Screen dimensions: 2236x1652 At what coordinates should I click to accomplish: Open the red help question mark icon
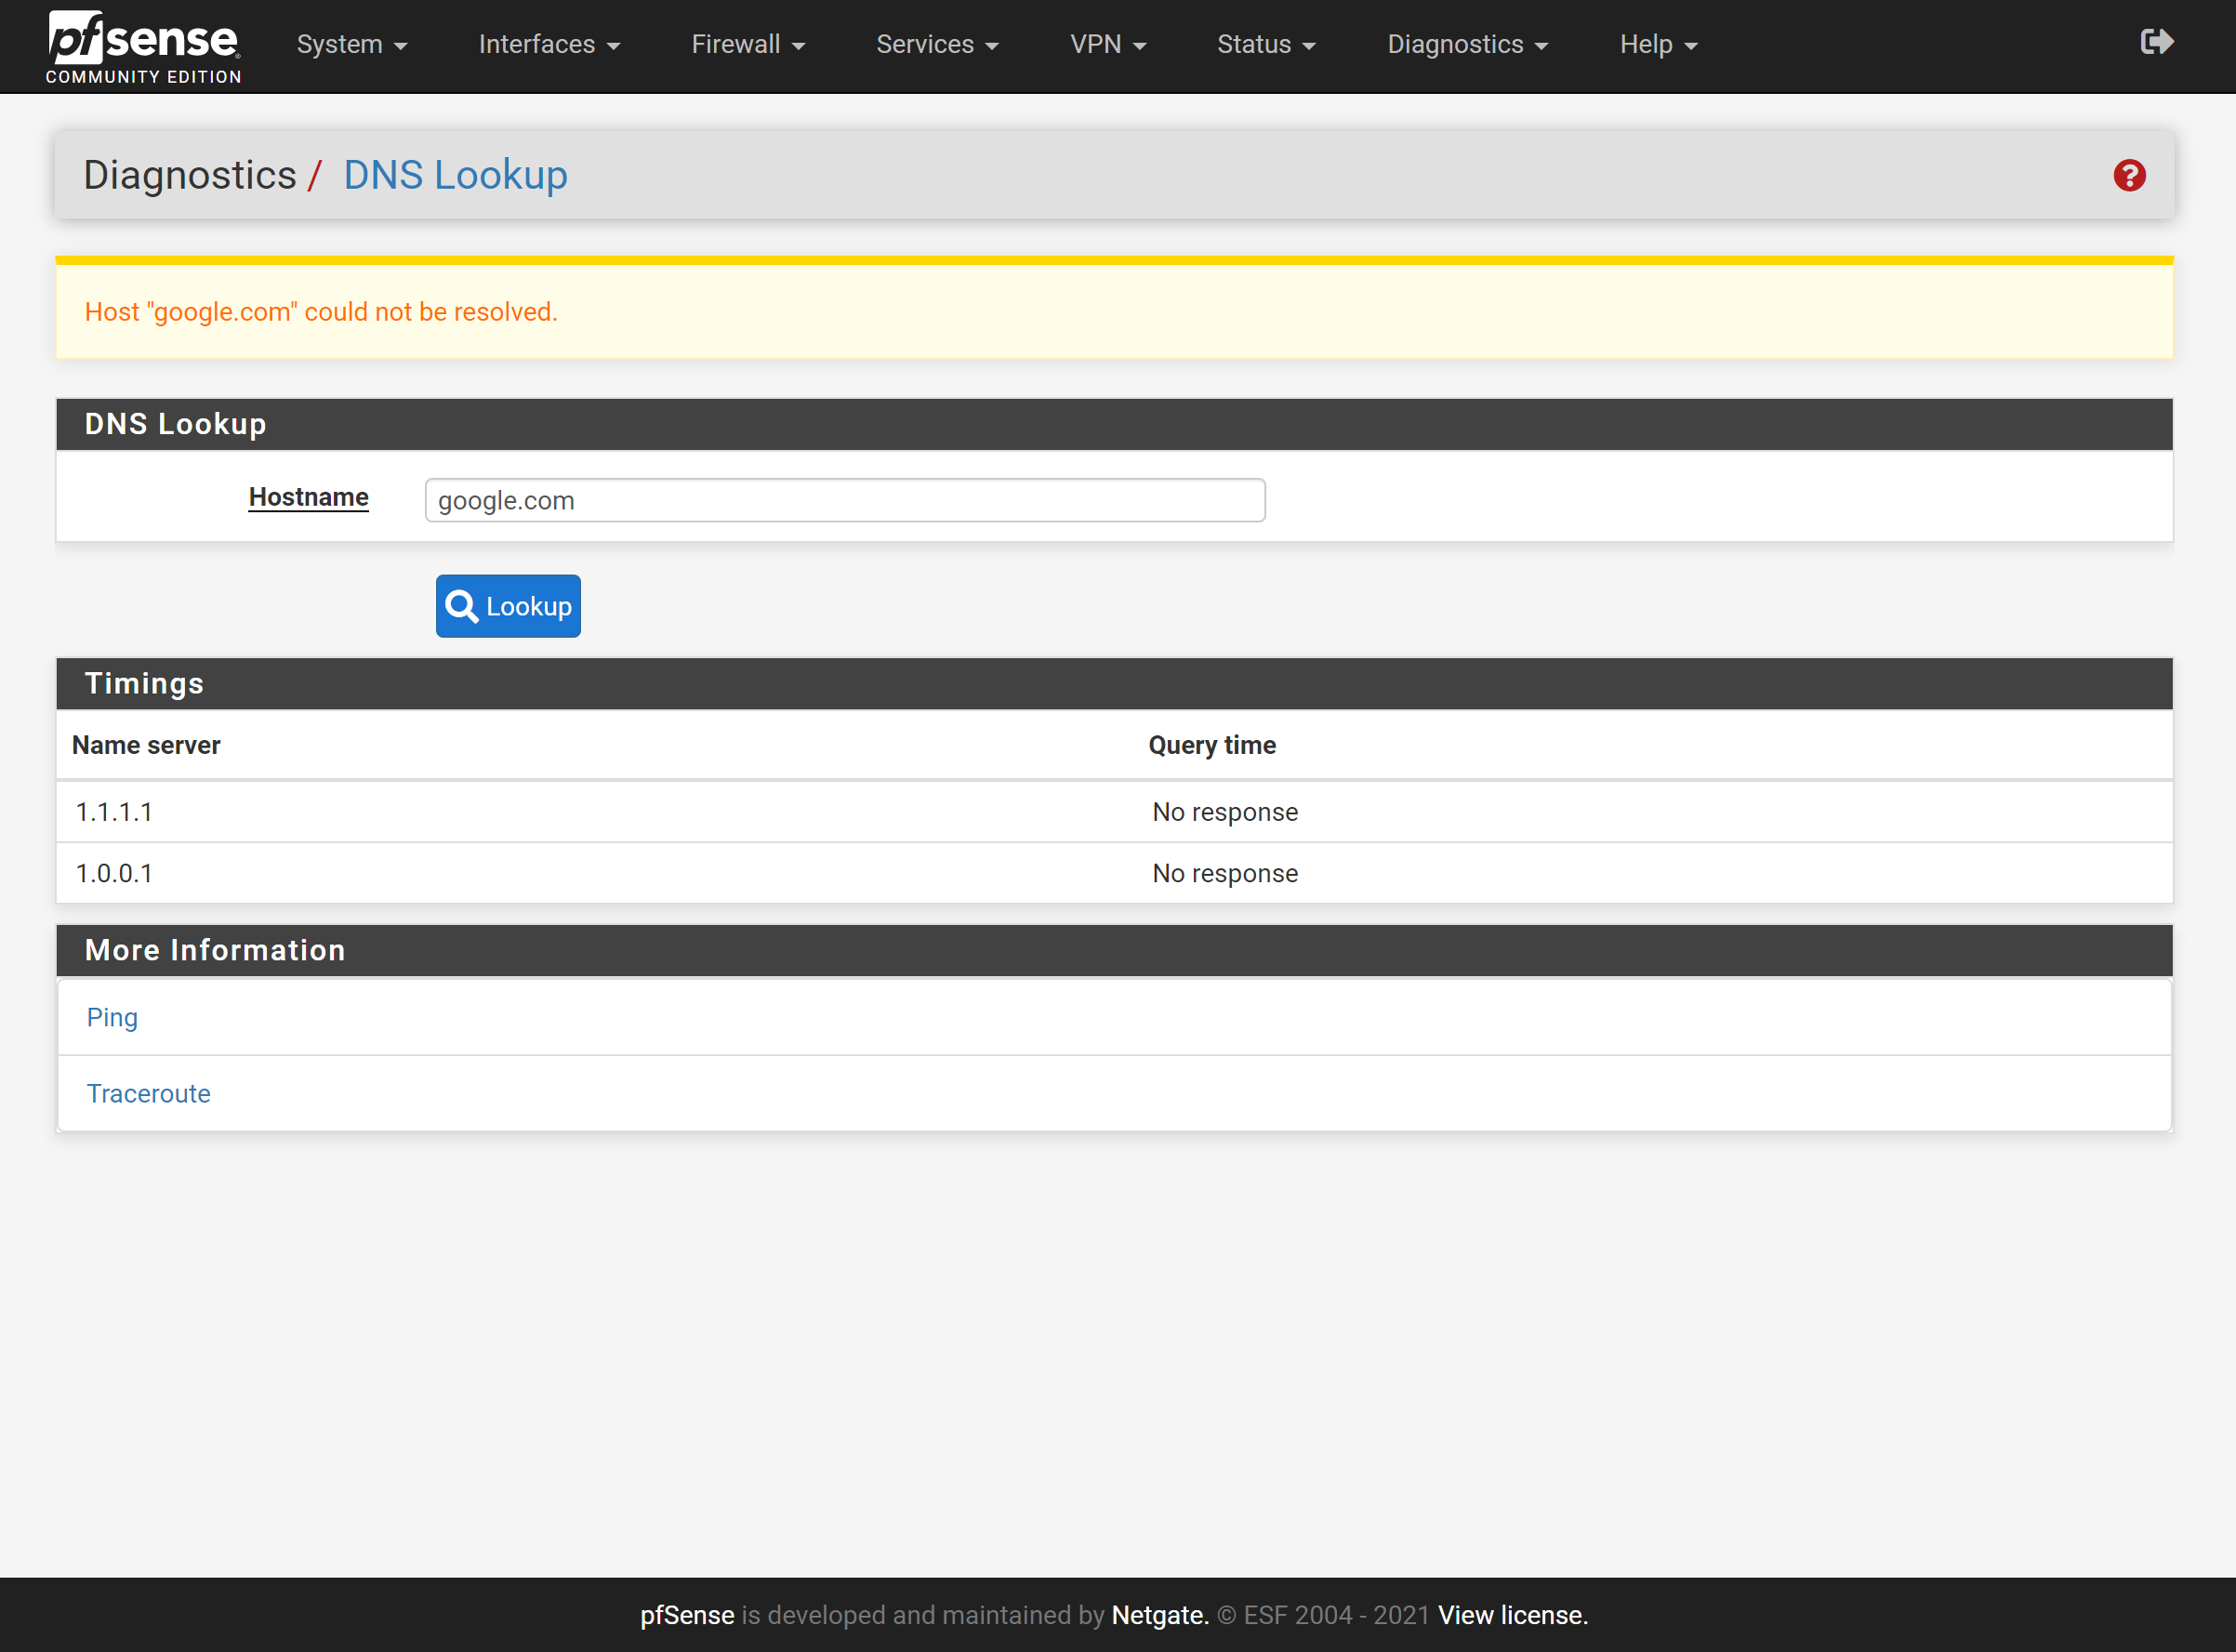coord(2129,175)
